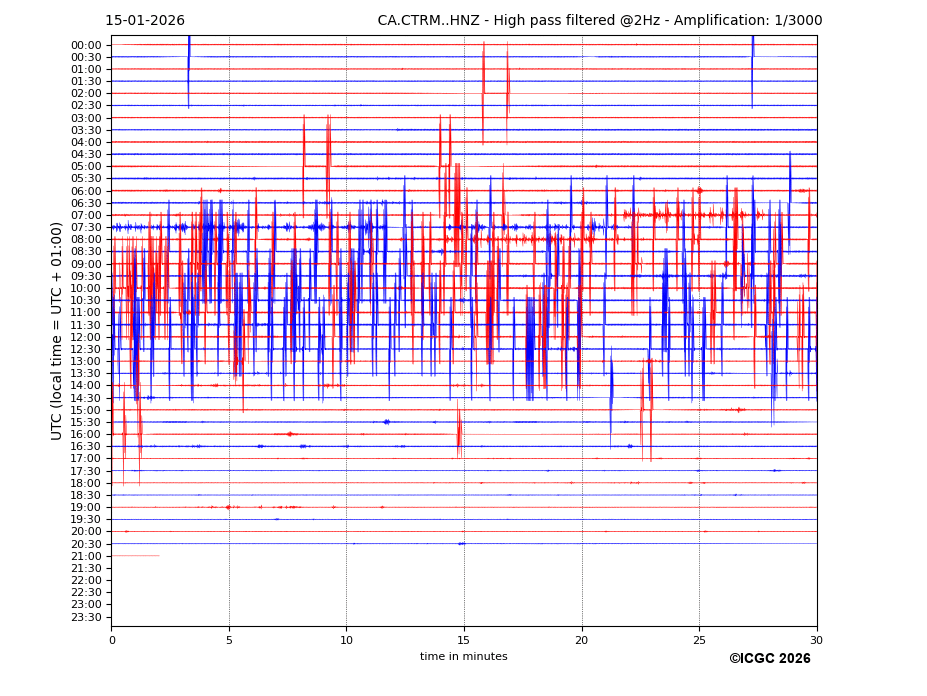
Task: Select the 23:30 time row label
Action: (x=86, y=617)
